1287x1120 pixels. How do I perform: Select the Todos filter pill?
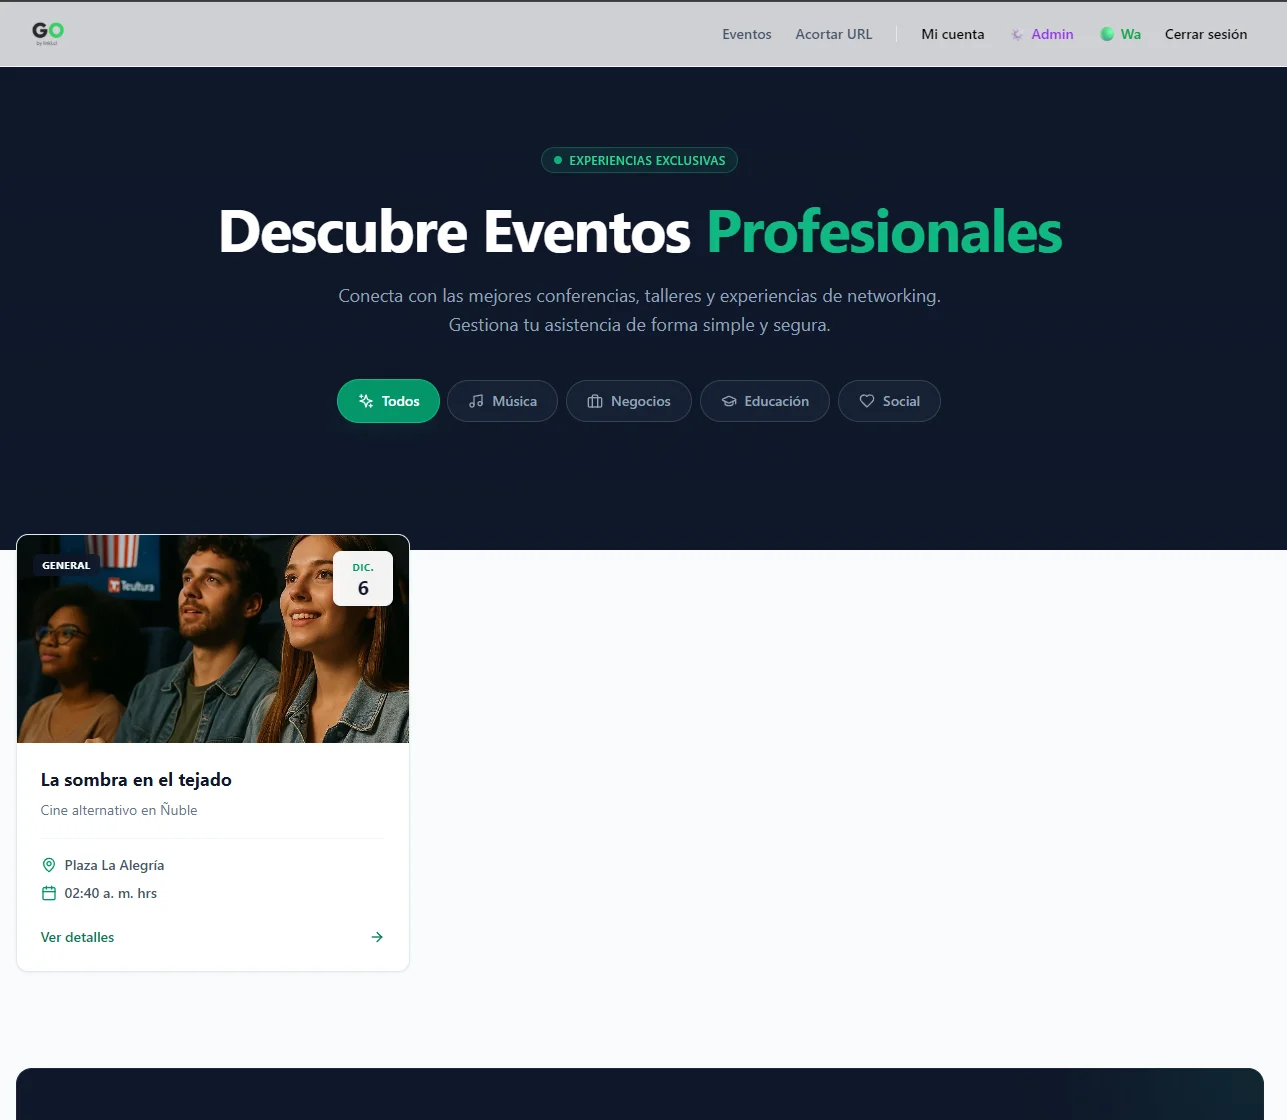[388, 401]
